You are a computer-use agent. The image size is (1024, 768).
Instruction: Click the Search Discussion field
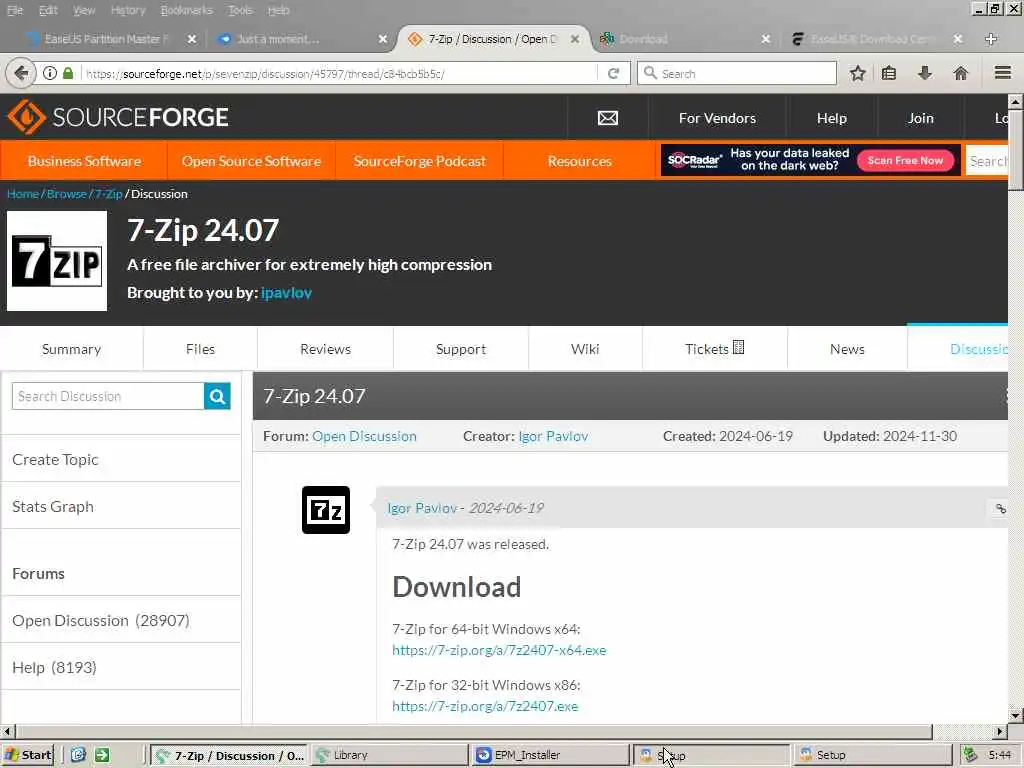point(108,396)
